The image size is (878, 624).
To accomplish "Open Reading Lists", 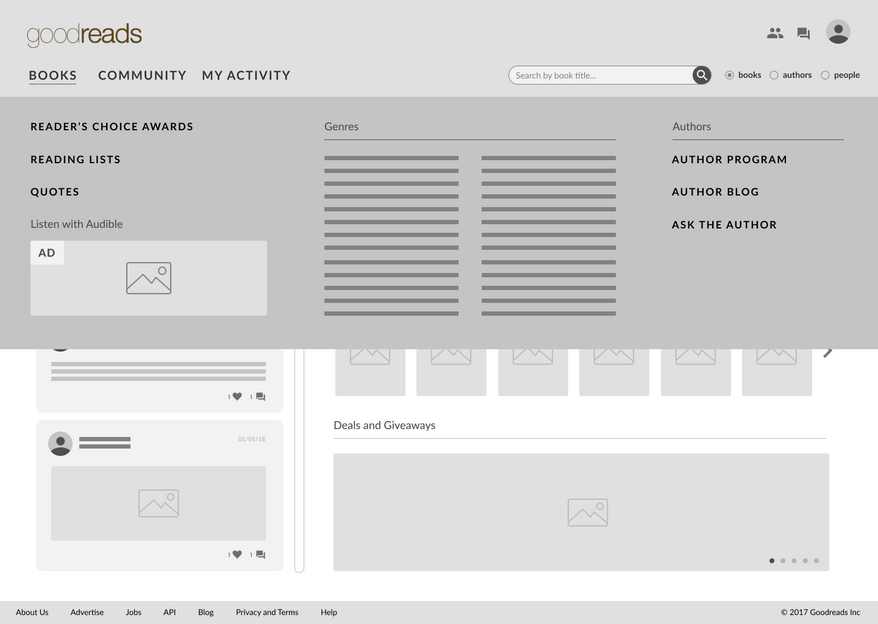I will [x=76, y=160].
